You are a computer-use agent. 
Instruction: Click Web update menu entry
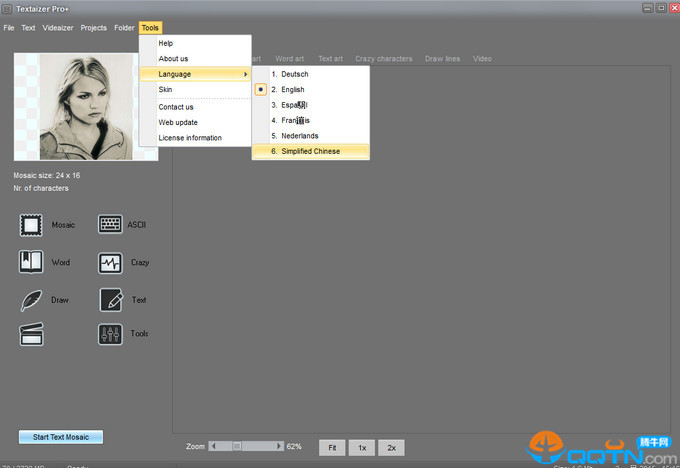point(178,122)
